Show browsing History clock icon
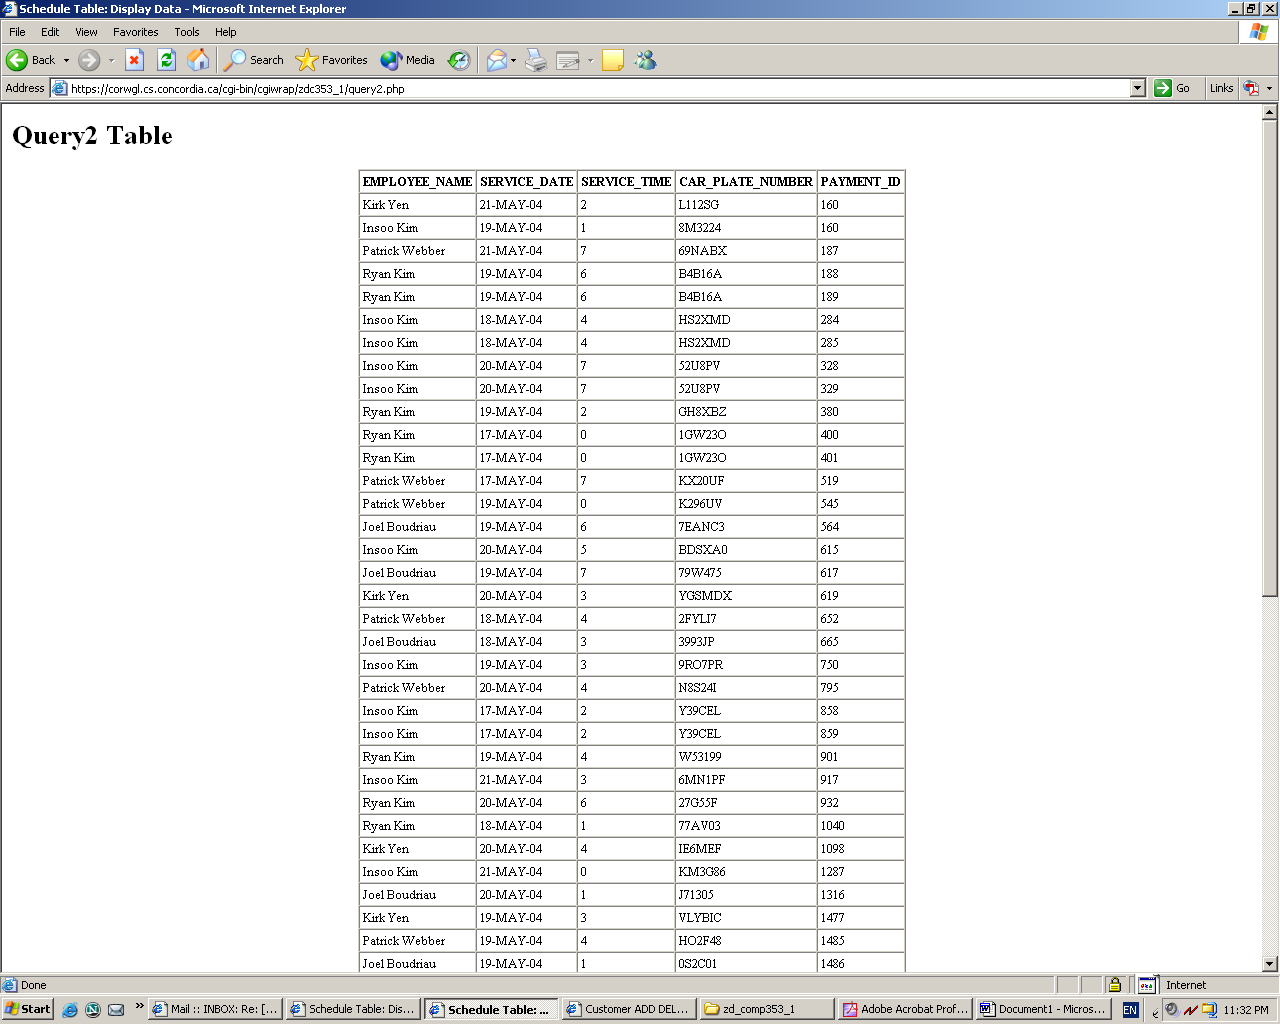Viewport: 1280px width, 1024px height. [459, 60]
